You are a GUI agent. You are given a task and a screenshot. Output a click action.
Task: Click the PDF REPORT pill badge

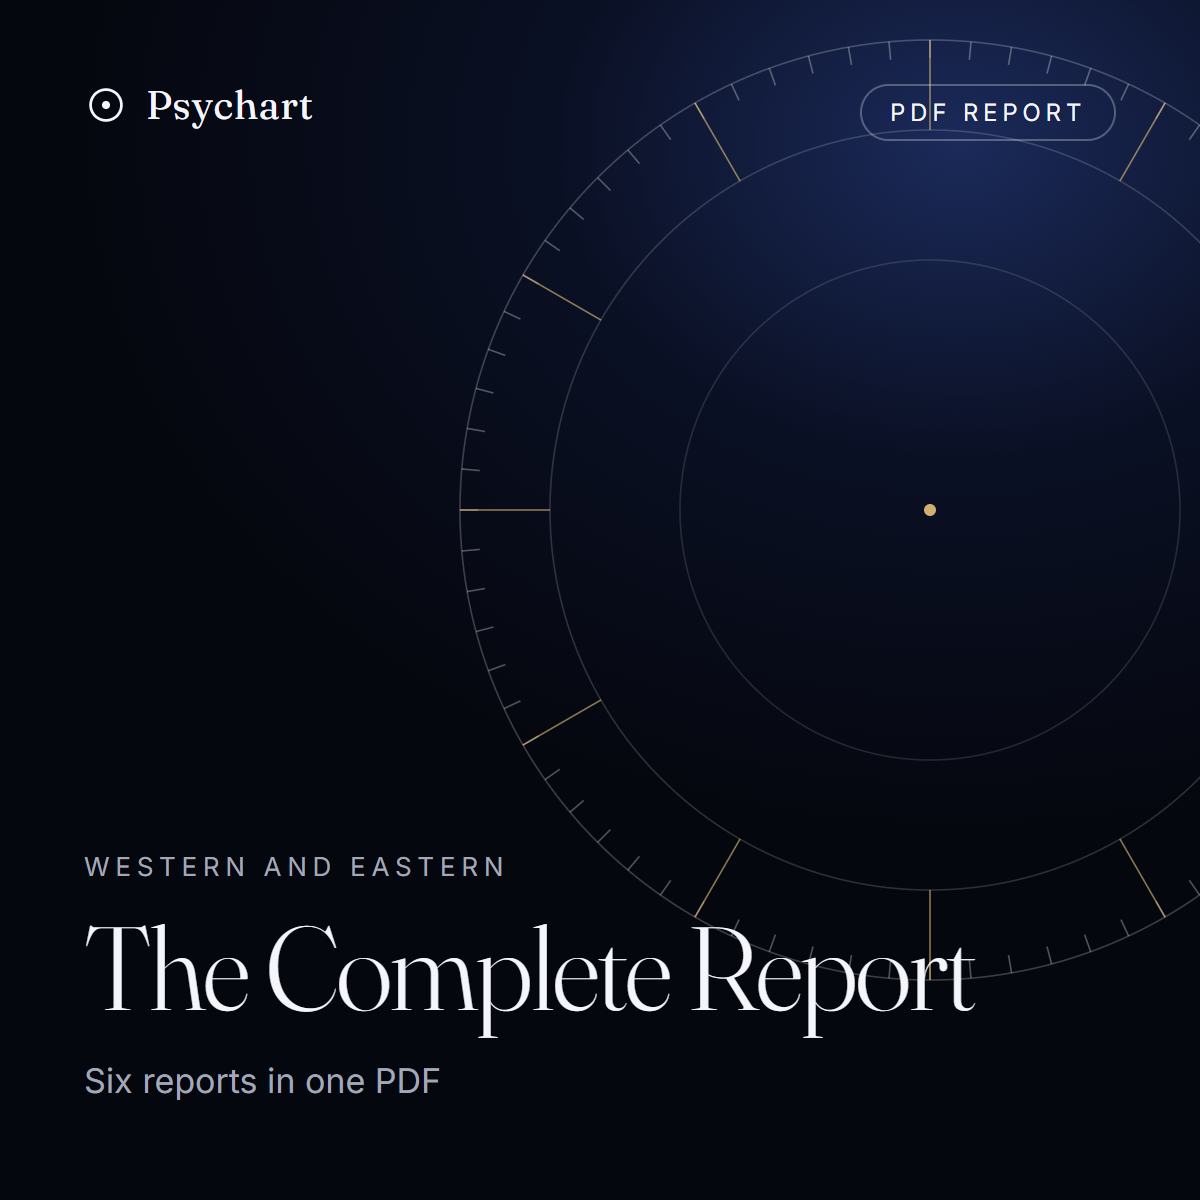987,112
